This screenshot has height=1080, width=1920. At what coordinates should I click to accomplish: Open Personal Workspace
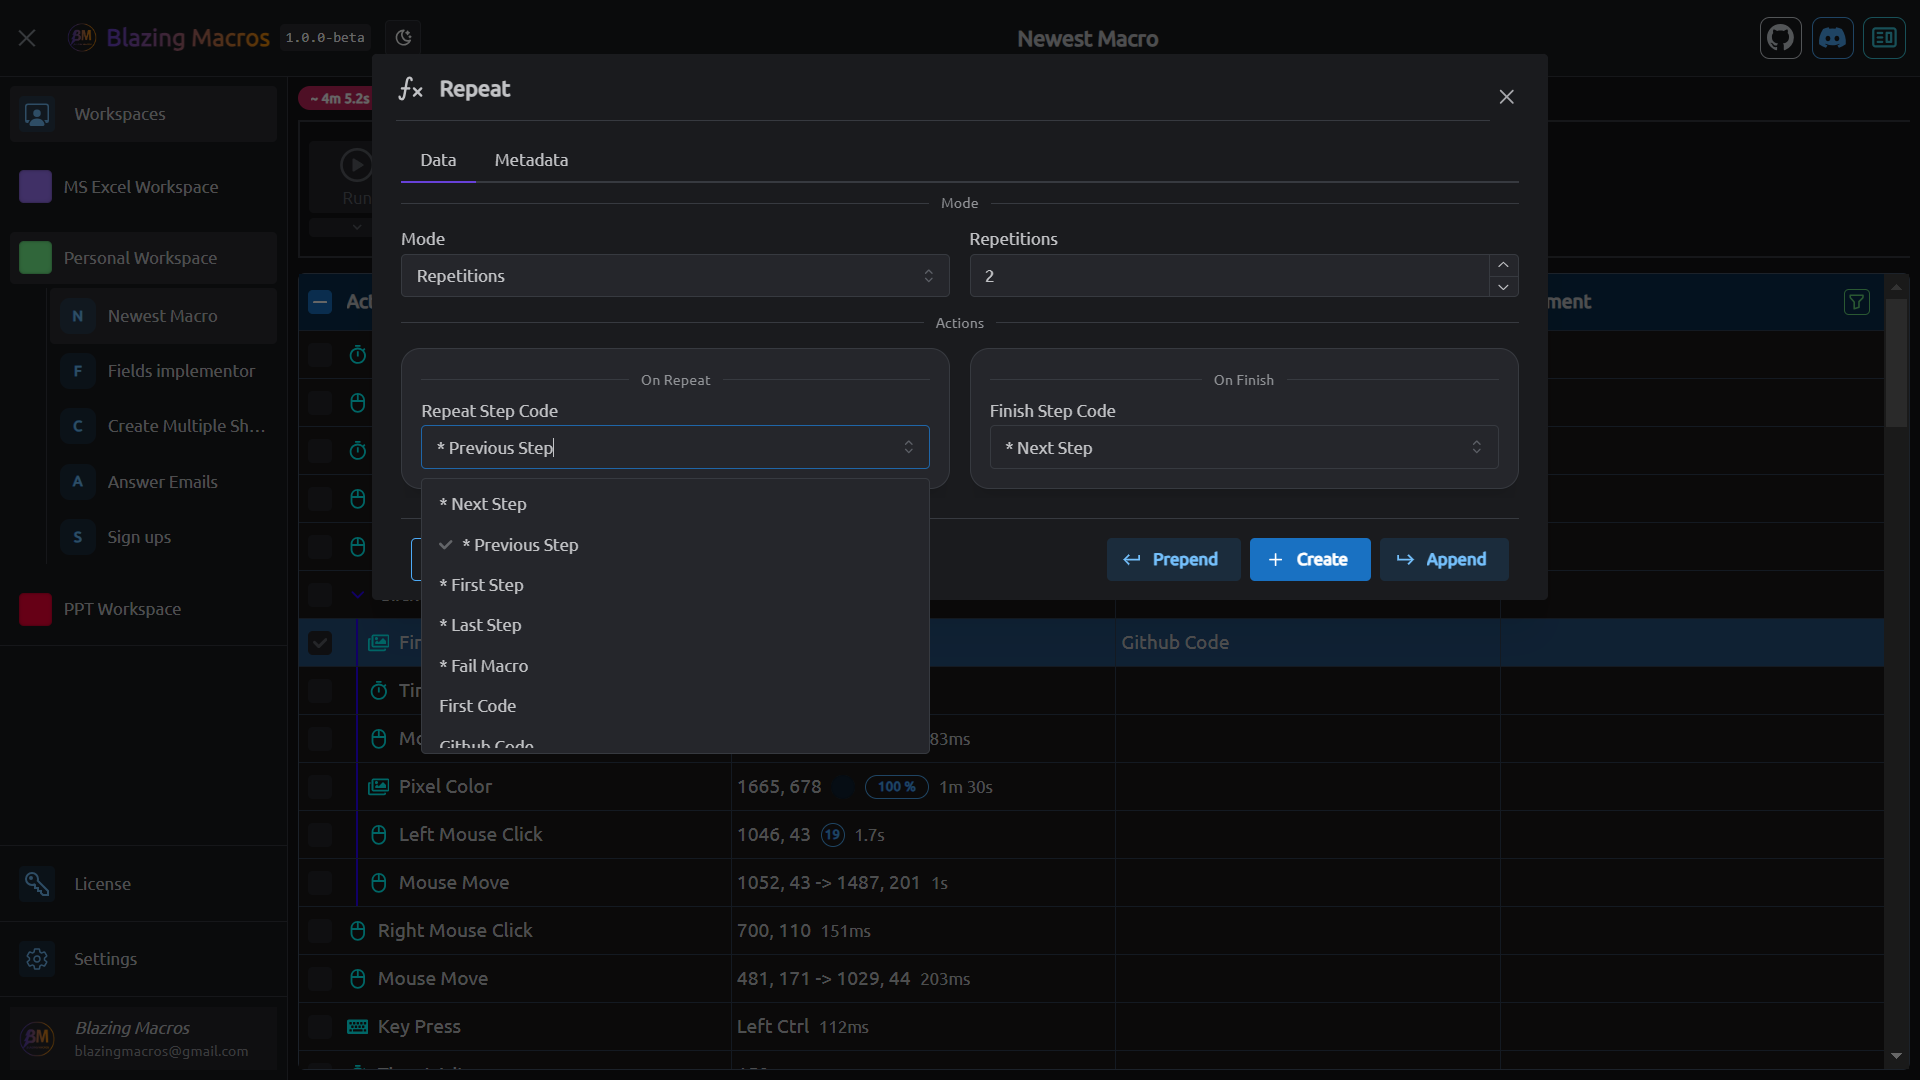pos(143,258)
